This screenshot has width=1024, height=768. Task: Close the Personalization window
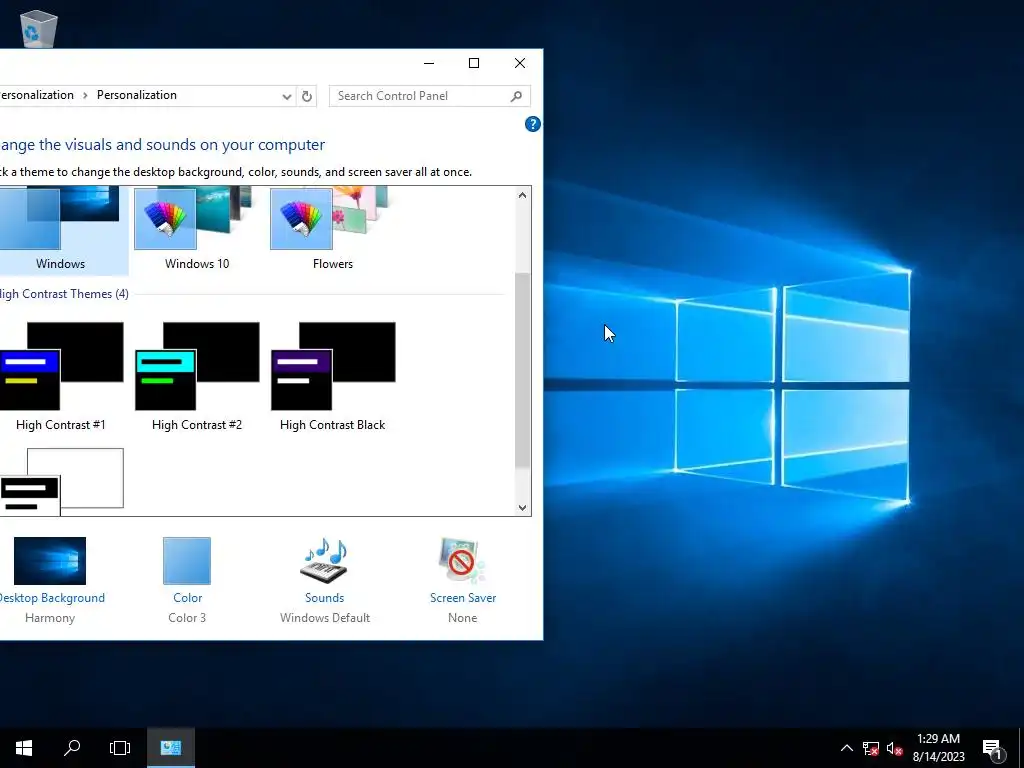[520, 63]
